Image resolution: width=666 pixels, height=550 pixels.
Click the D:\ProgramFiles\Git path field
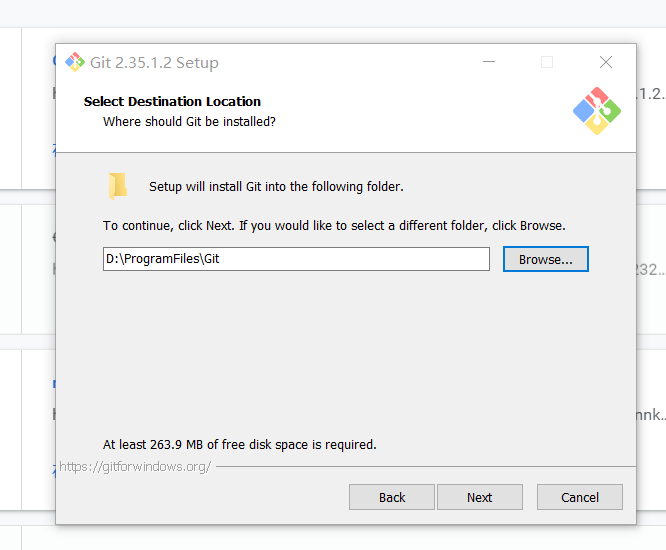coord(296,259)
